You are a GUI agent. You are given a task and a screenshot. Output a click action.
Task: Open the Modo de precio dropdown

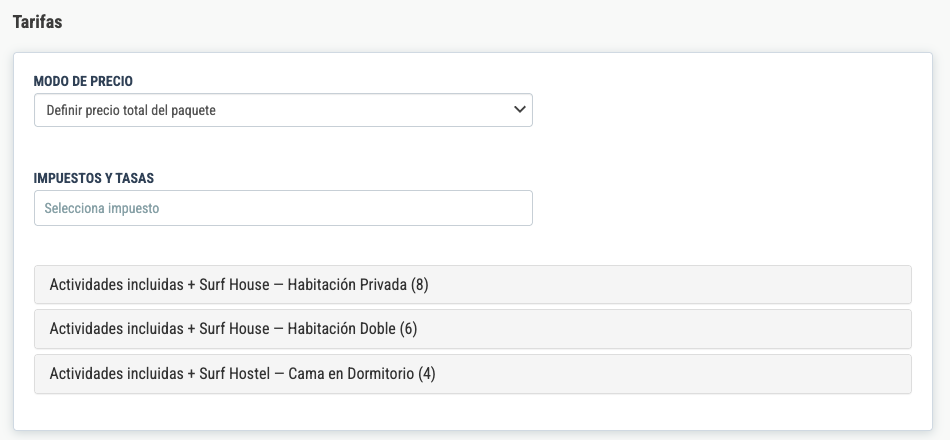(283, 110)
